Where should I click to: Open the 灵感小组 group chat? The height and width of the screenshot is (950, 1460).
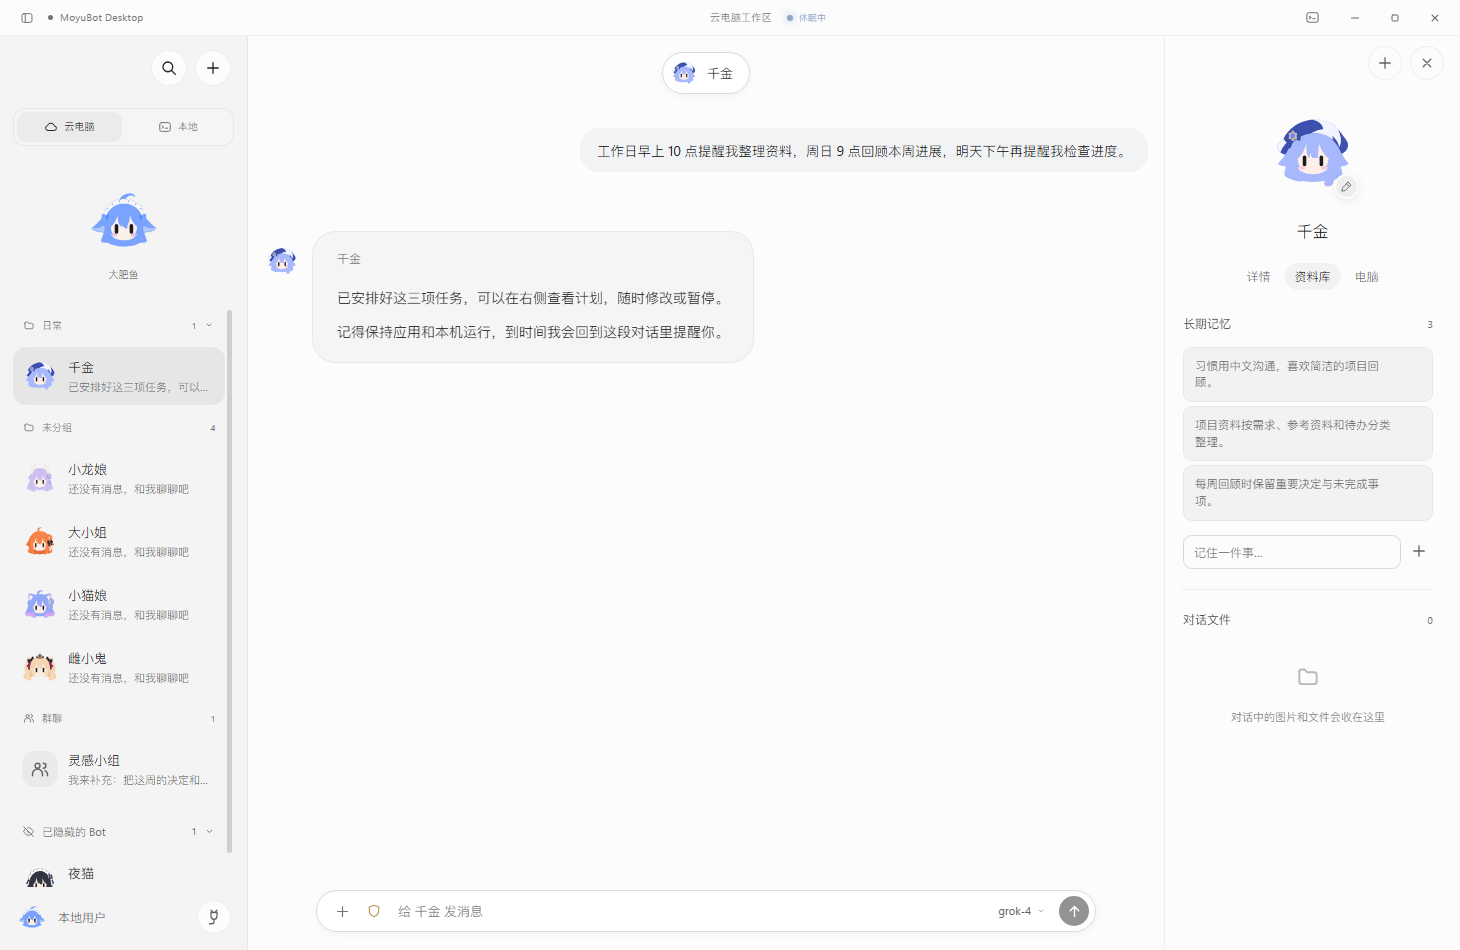pos(119,770)
